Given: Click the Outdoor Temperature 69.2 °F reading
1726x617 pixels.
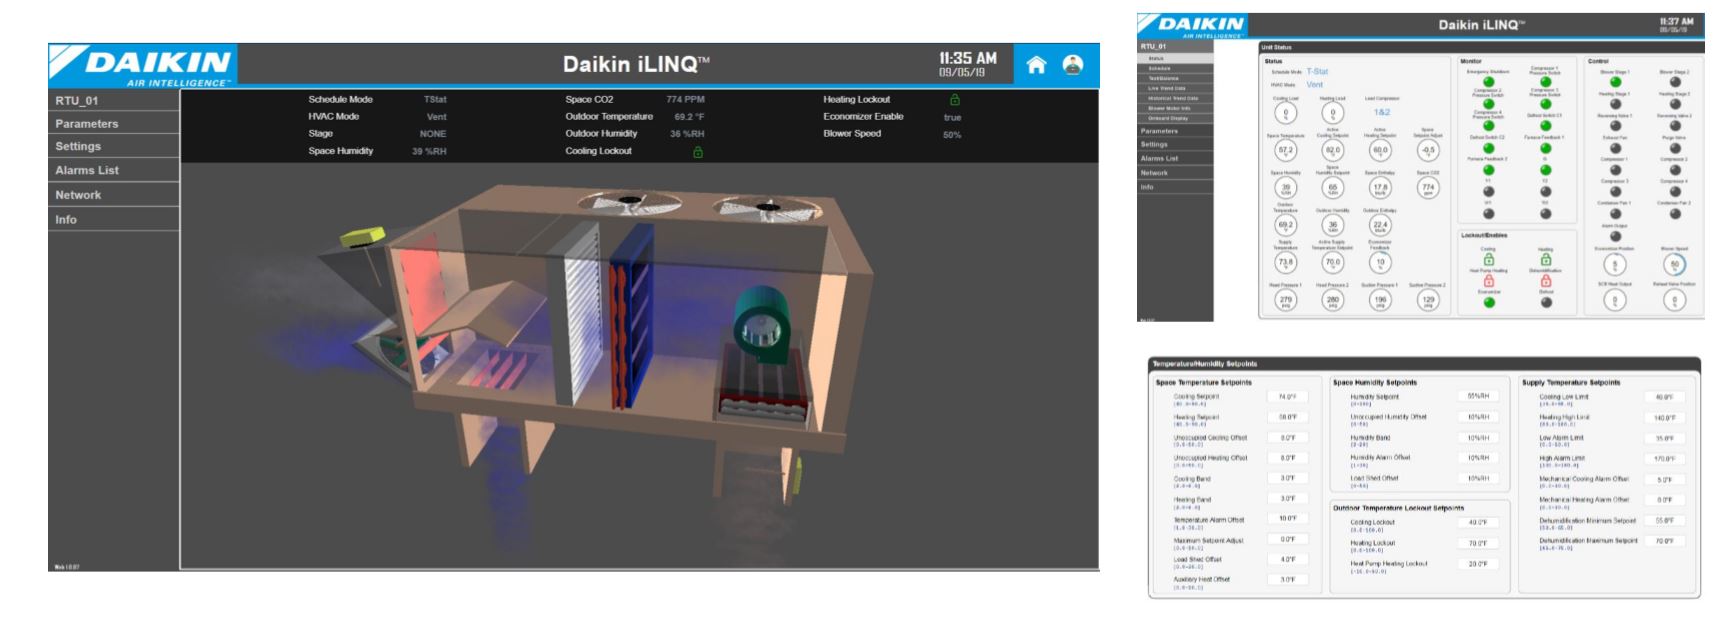Looking at the screenshot, I should coord(689,117).
